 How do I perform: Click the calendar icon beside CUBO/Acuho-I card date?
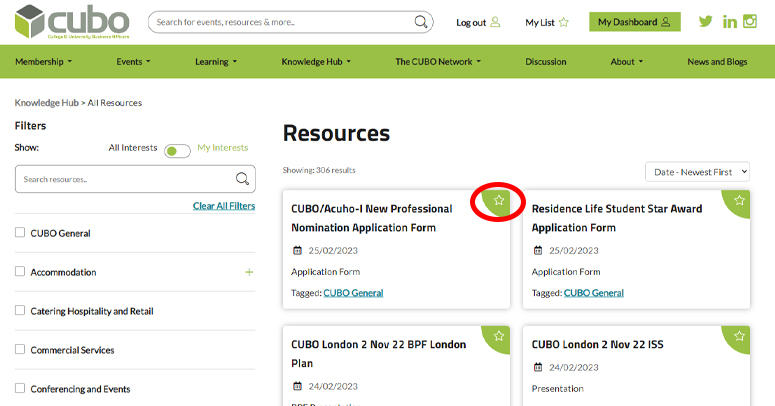click(297, 251)
